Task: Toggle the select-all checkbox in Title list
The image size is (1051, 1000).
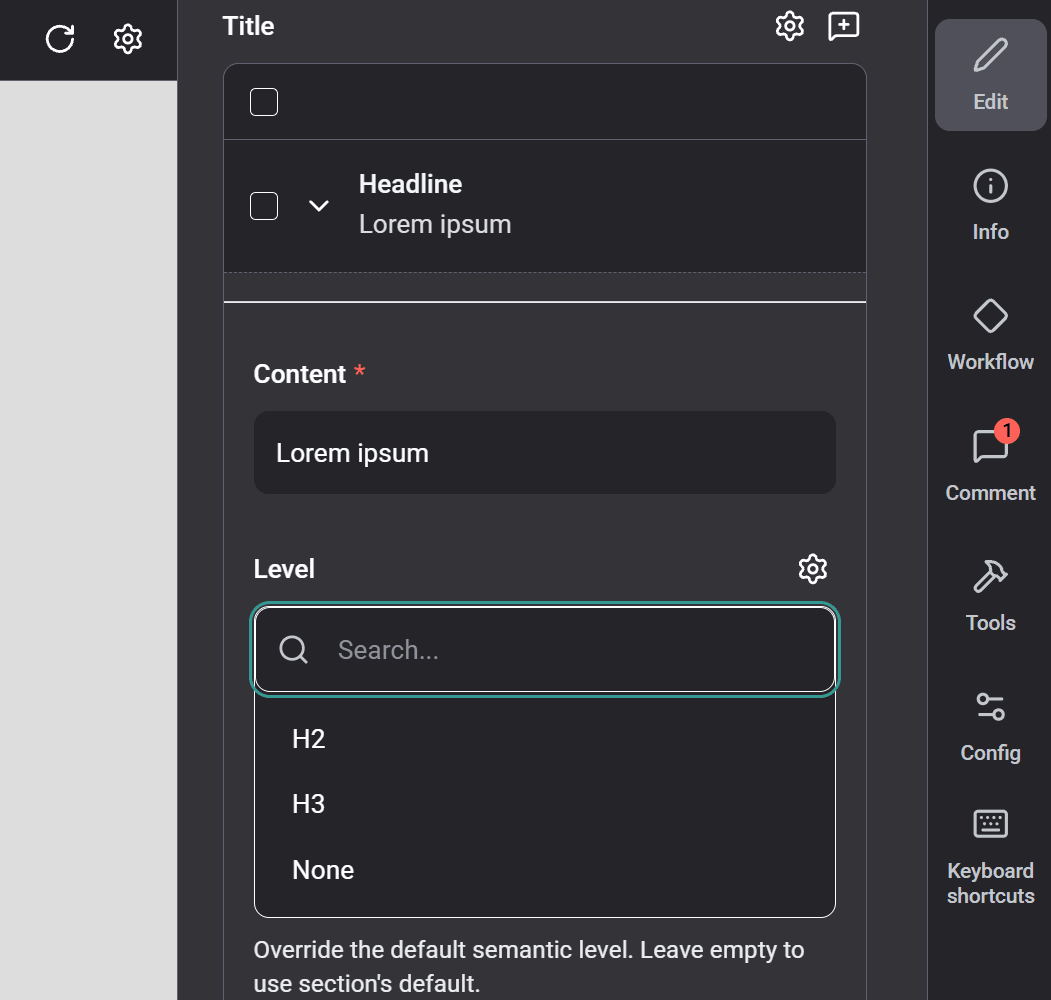Action: click(x=263, y=102)
